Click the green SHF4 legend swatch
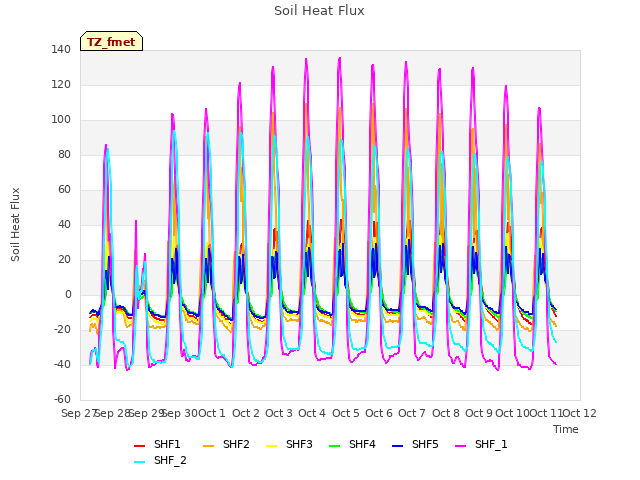The height and width of the screenshot is (480, 640). click(334, 446)
